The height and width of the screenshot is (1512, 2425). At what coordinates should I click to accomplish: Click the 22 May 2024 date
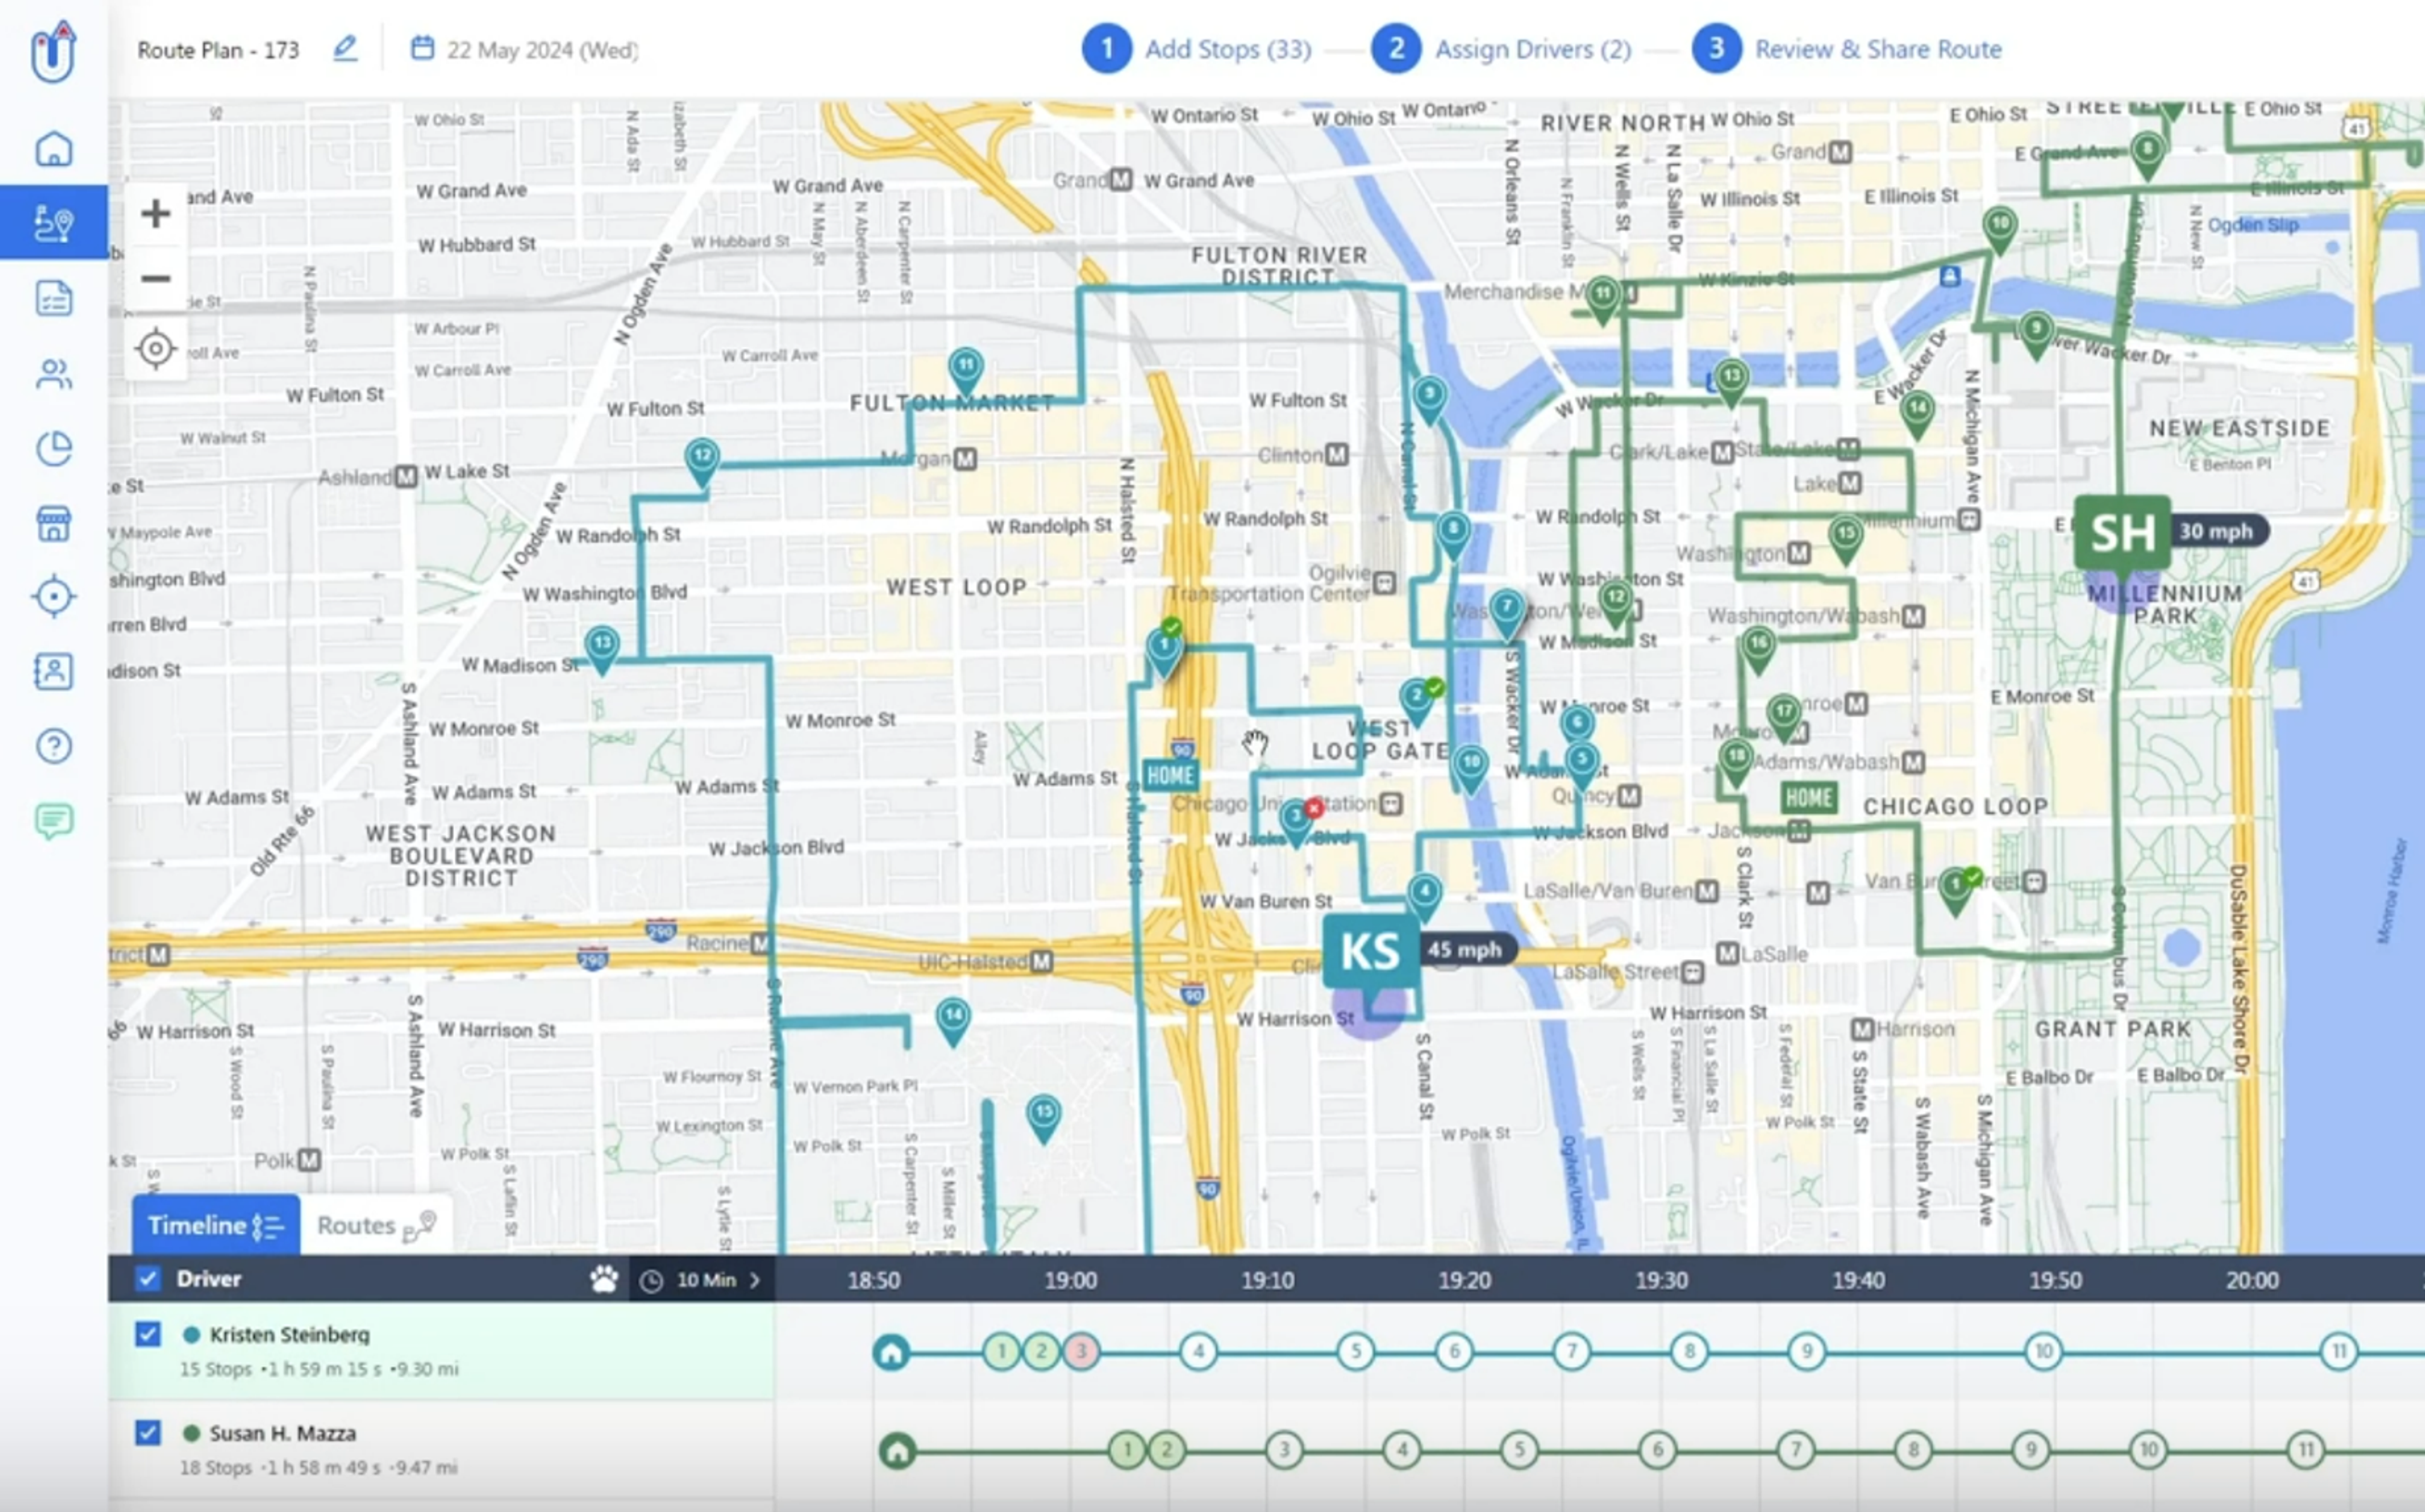tap(542, 50)
